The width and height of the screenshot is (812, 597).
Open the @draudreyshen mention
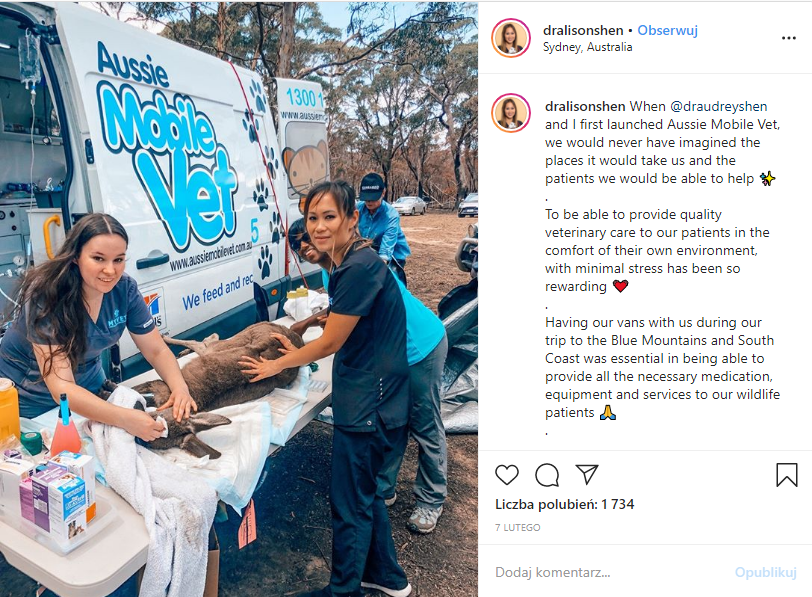(x=718, y=107)
